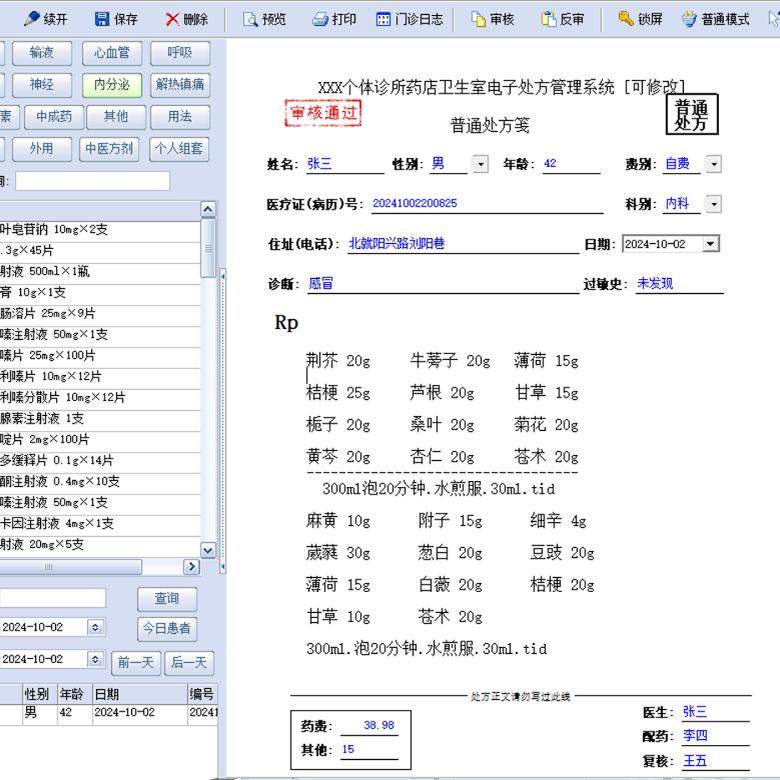780x780 pixels.
Task: Open the 个人组套 category
Action: [179, 149]
